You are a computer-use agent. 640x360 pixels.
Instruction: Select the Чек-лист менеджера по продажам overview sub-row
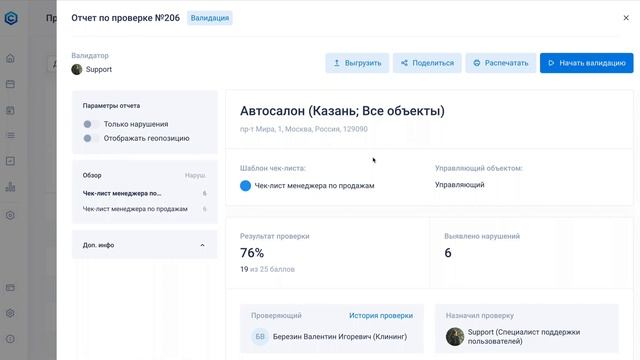coord(144,209)
